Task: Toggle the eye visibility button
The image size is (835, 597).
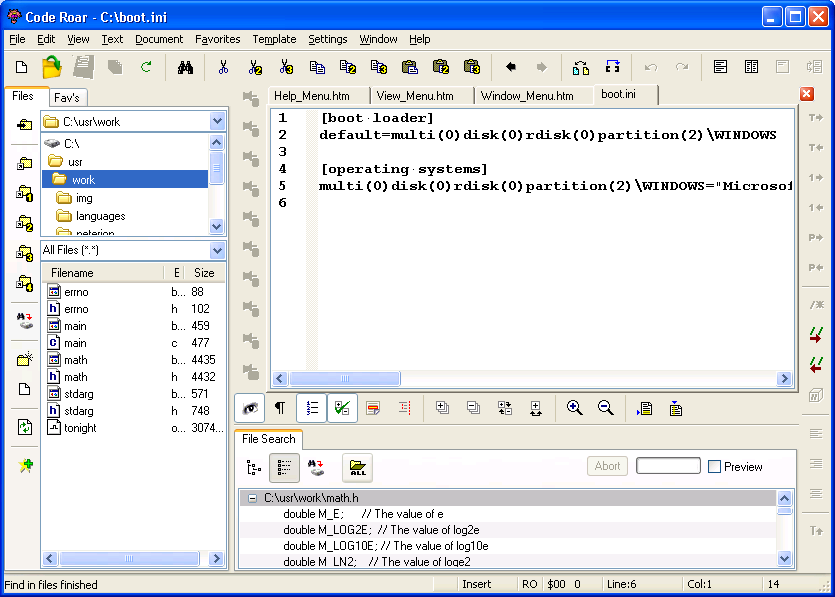Action: pos(250,408)
